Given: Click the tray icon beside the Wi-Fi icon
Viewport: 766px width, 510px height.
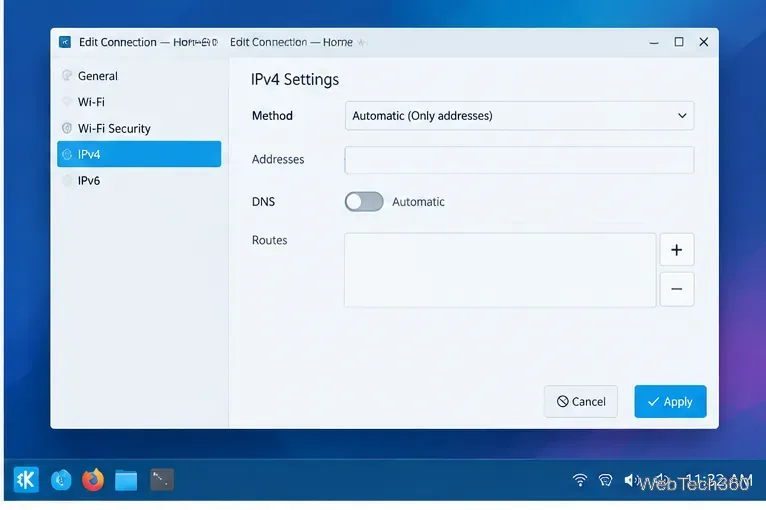Looking at the screenshot, I should pyautogui.click(x=605, y=480).
